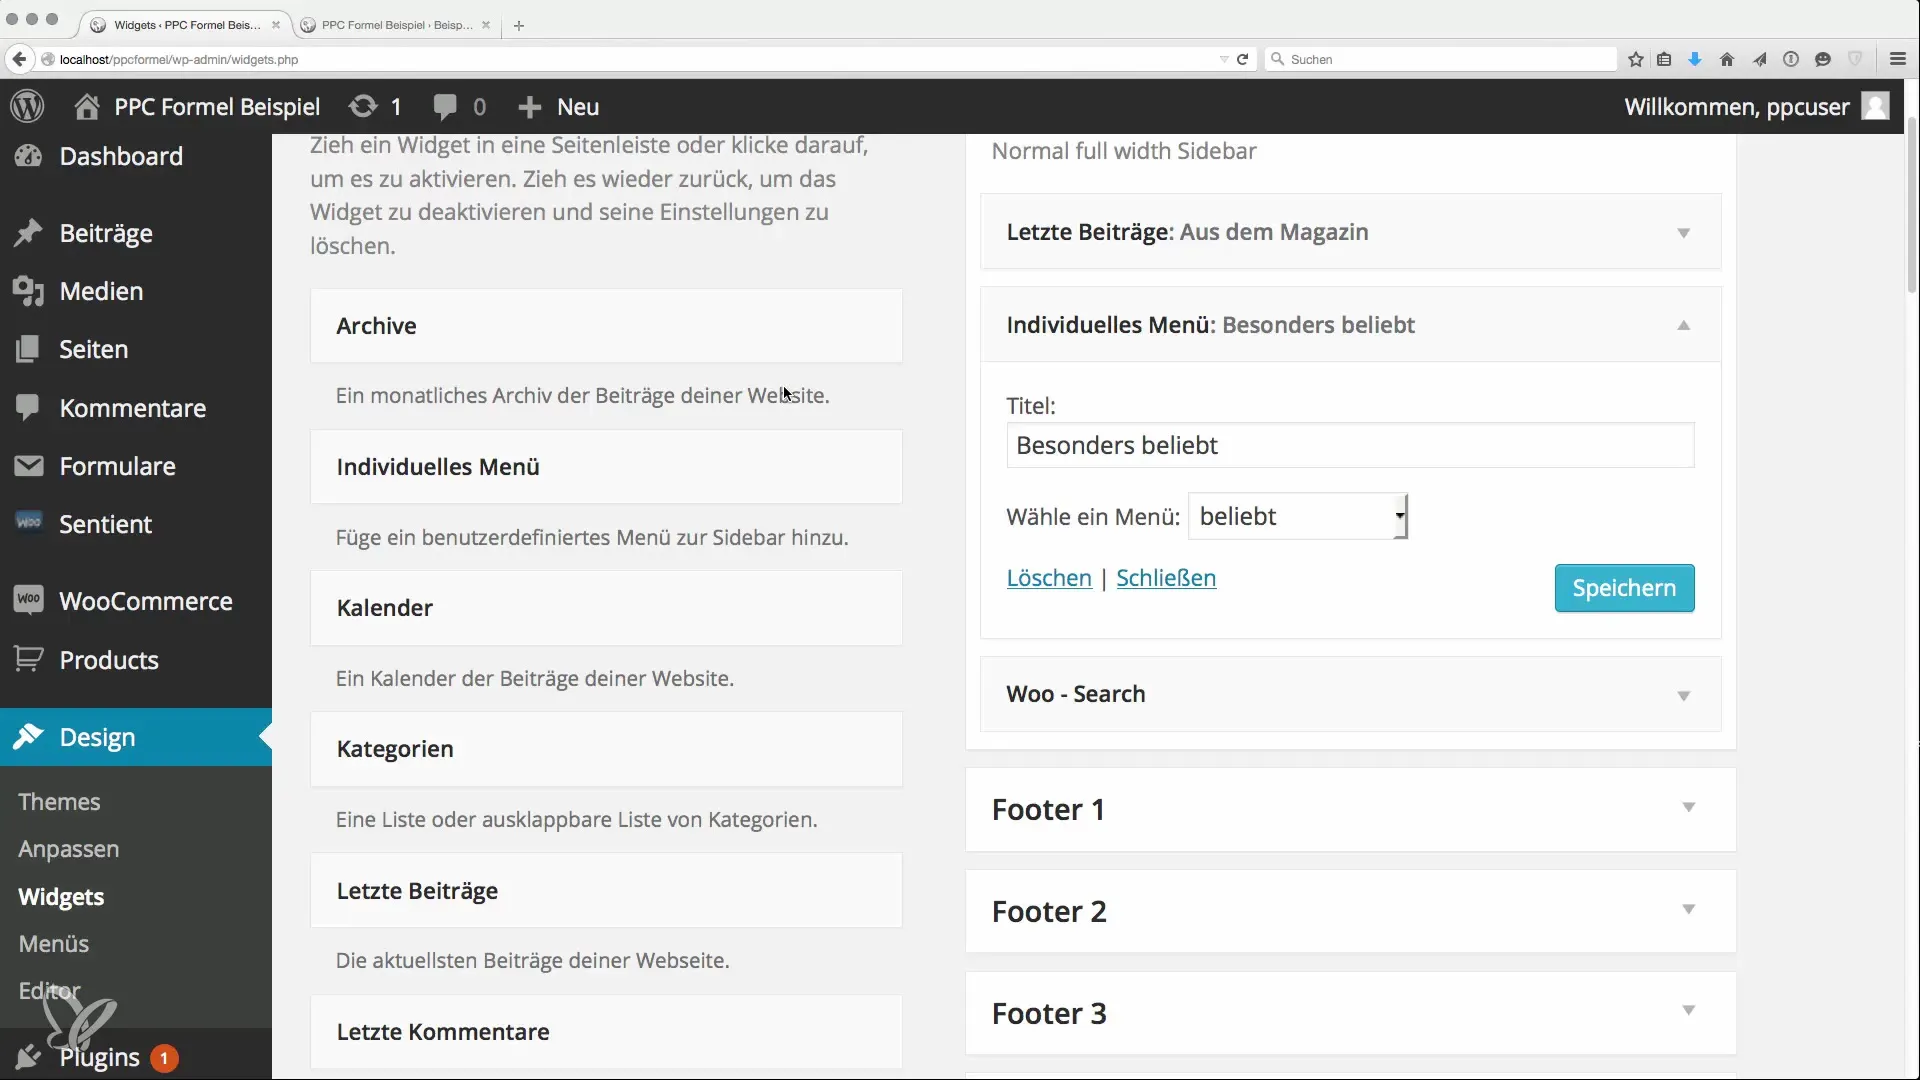Reload the page with refresh icon
Viewport: 1920px width, 1080px height.
click(x=1242, y=59)
